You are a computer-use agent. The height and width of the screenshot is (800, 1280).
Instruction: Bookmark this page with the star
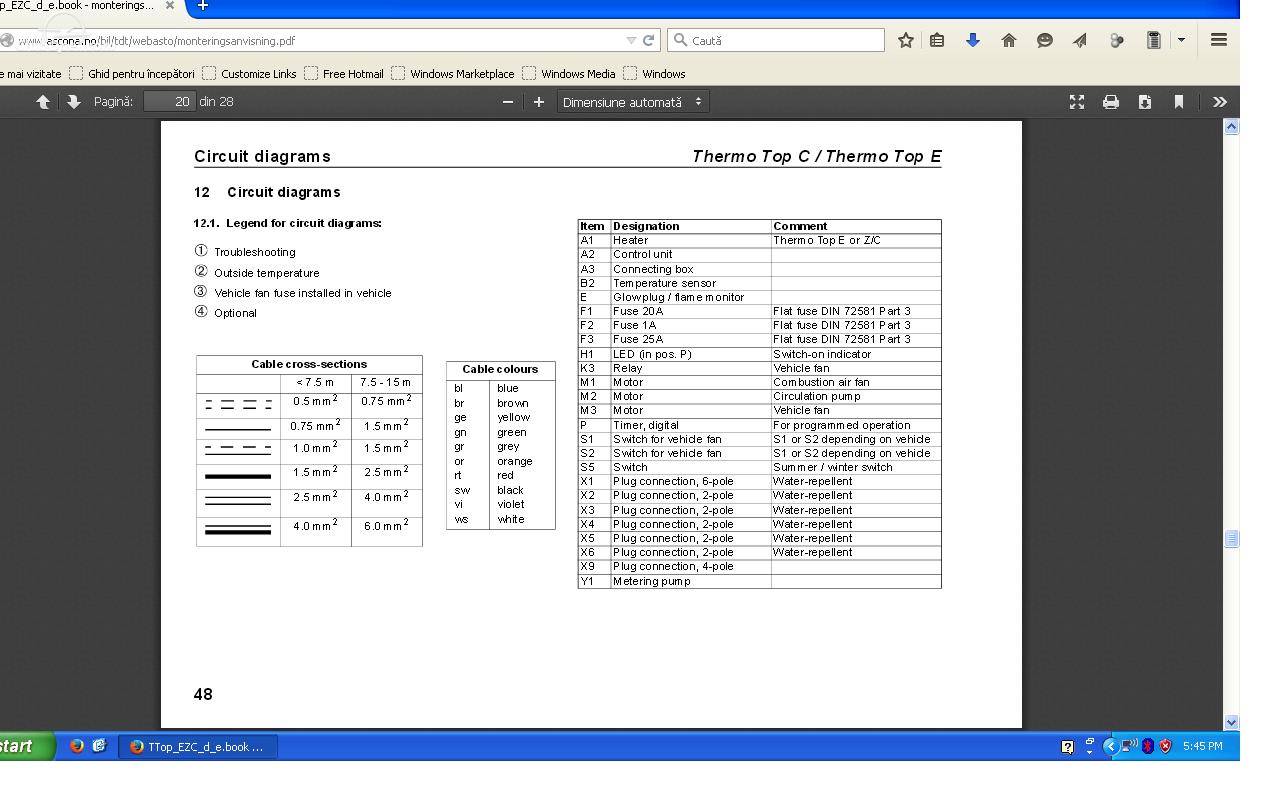pos(906,40)
